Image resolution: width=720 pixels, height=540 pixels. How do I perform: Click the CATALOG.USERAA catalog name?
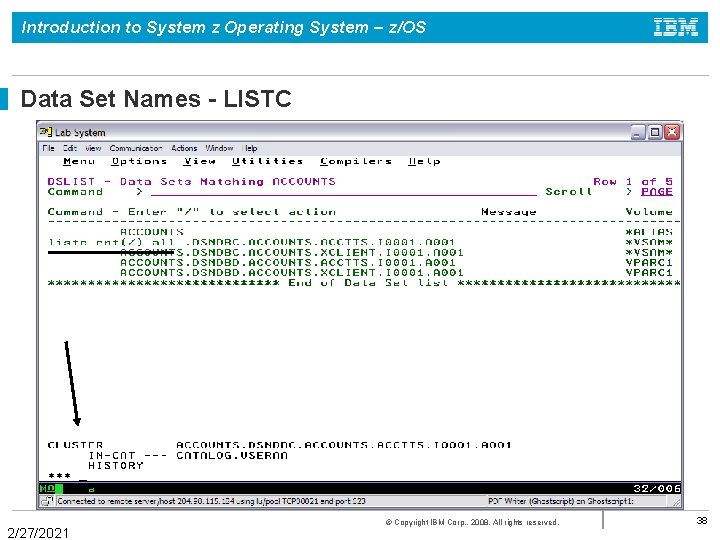(232, 455)
